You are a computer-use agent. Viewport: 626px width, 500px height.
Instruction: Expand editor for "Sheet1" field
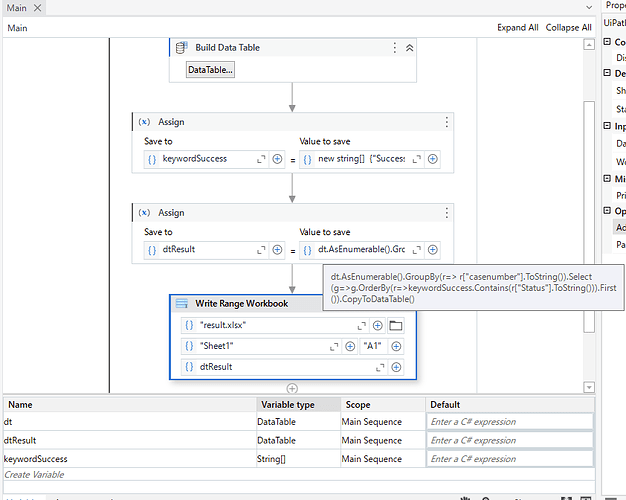point(334,347)
